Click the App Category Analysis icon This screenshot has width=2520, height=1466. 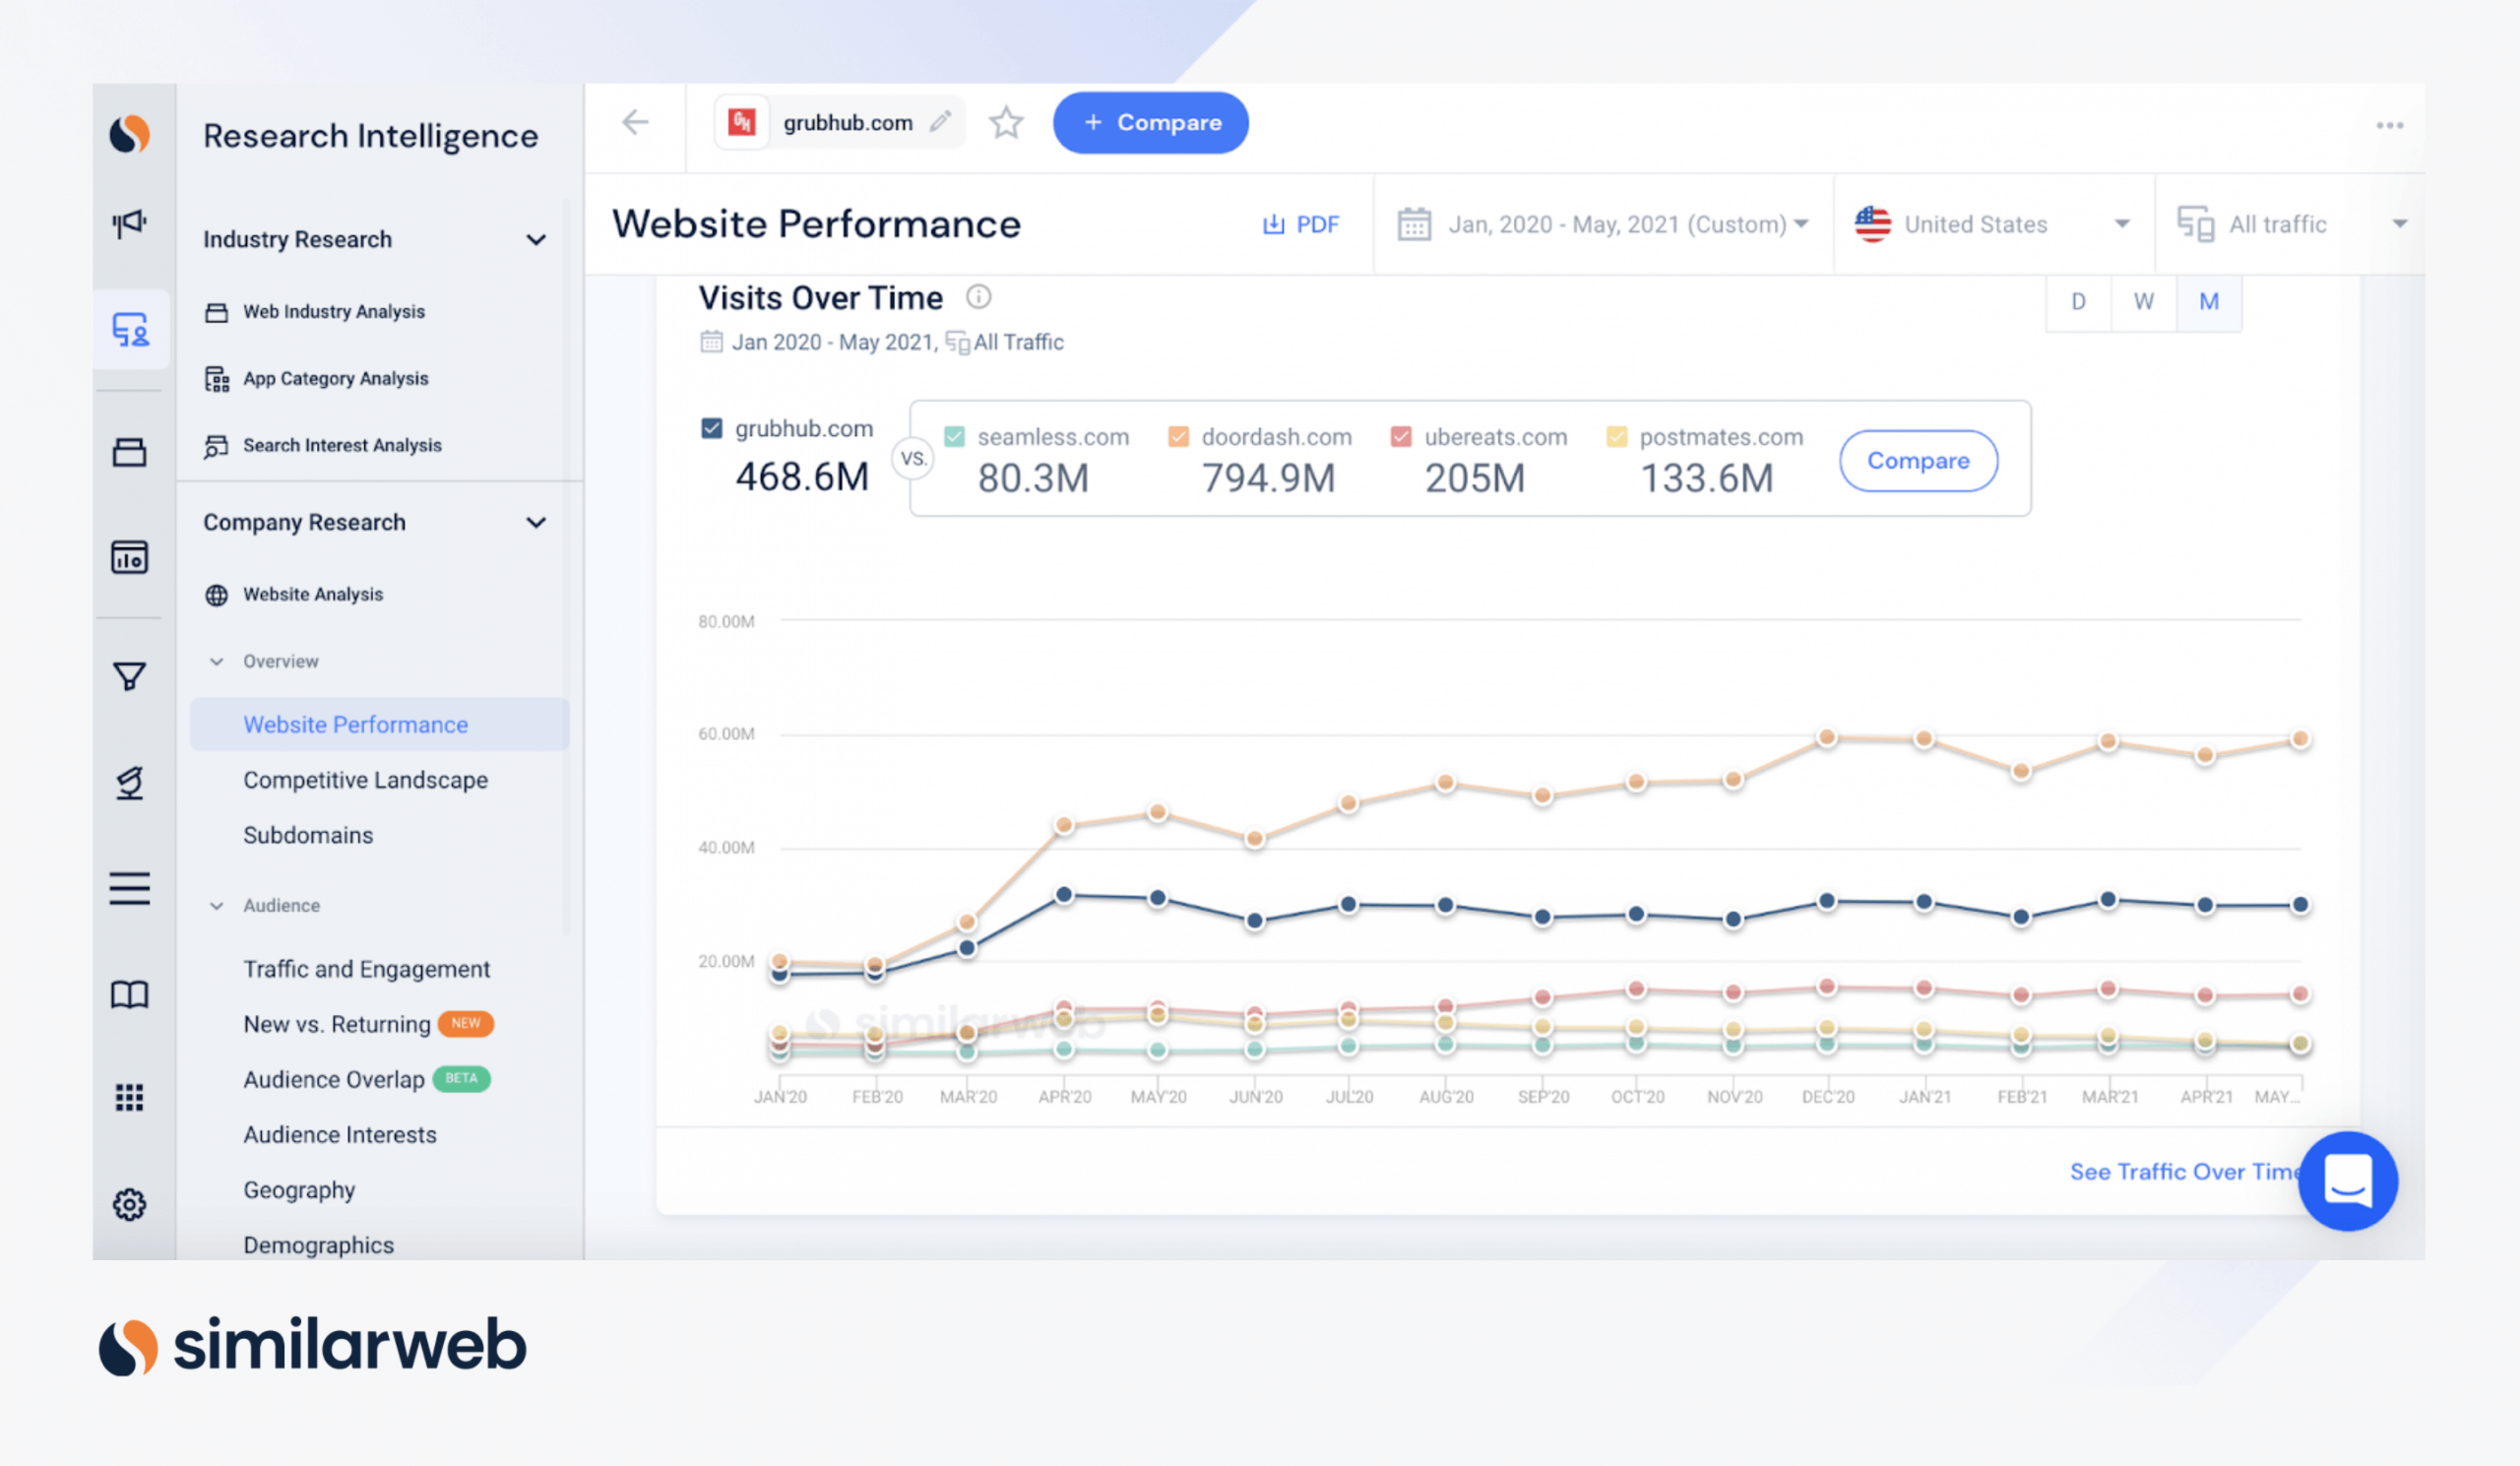pyautogui.click(x=216, y=379)
